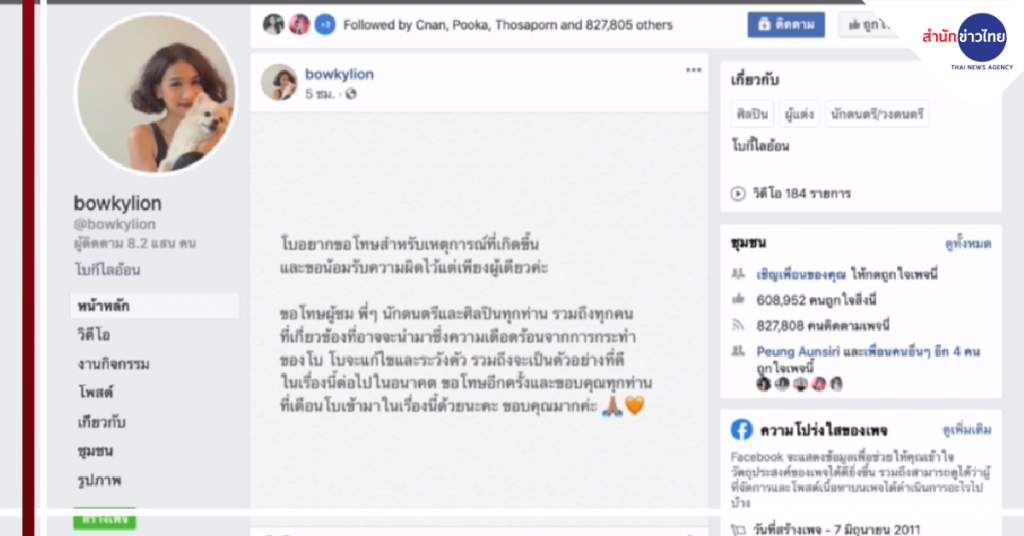
Task: Click the blue ติดตาม follow button
Action: (786, 25)
